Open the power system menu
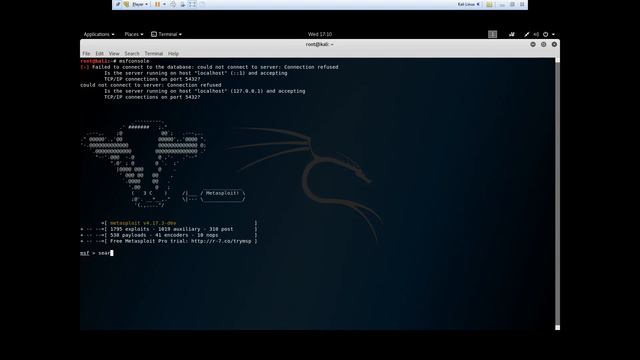The image size is (640, 360). tap(549, 34)
